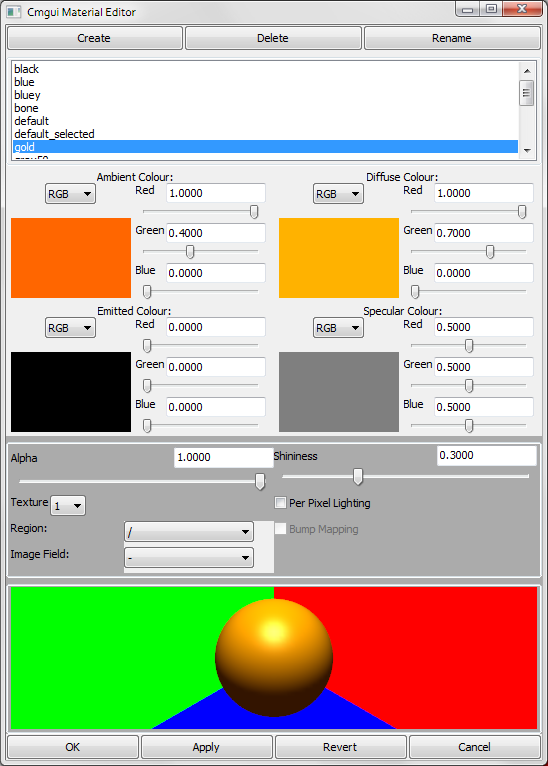The width and height of the screenshot is (548, 766).
Task: Click the yellow Diffuse Colour swatch
Action: click(x=339, y=258)
